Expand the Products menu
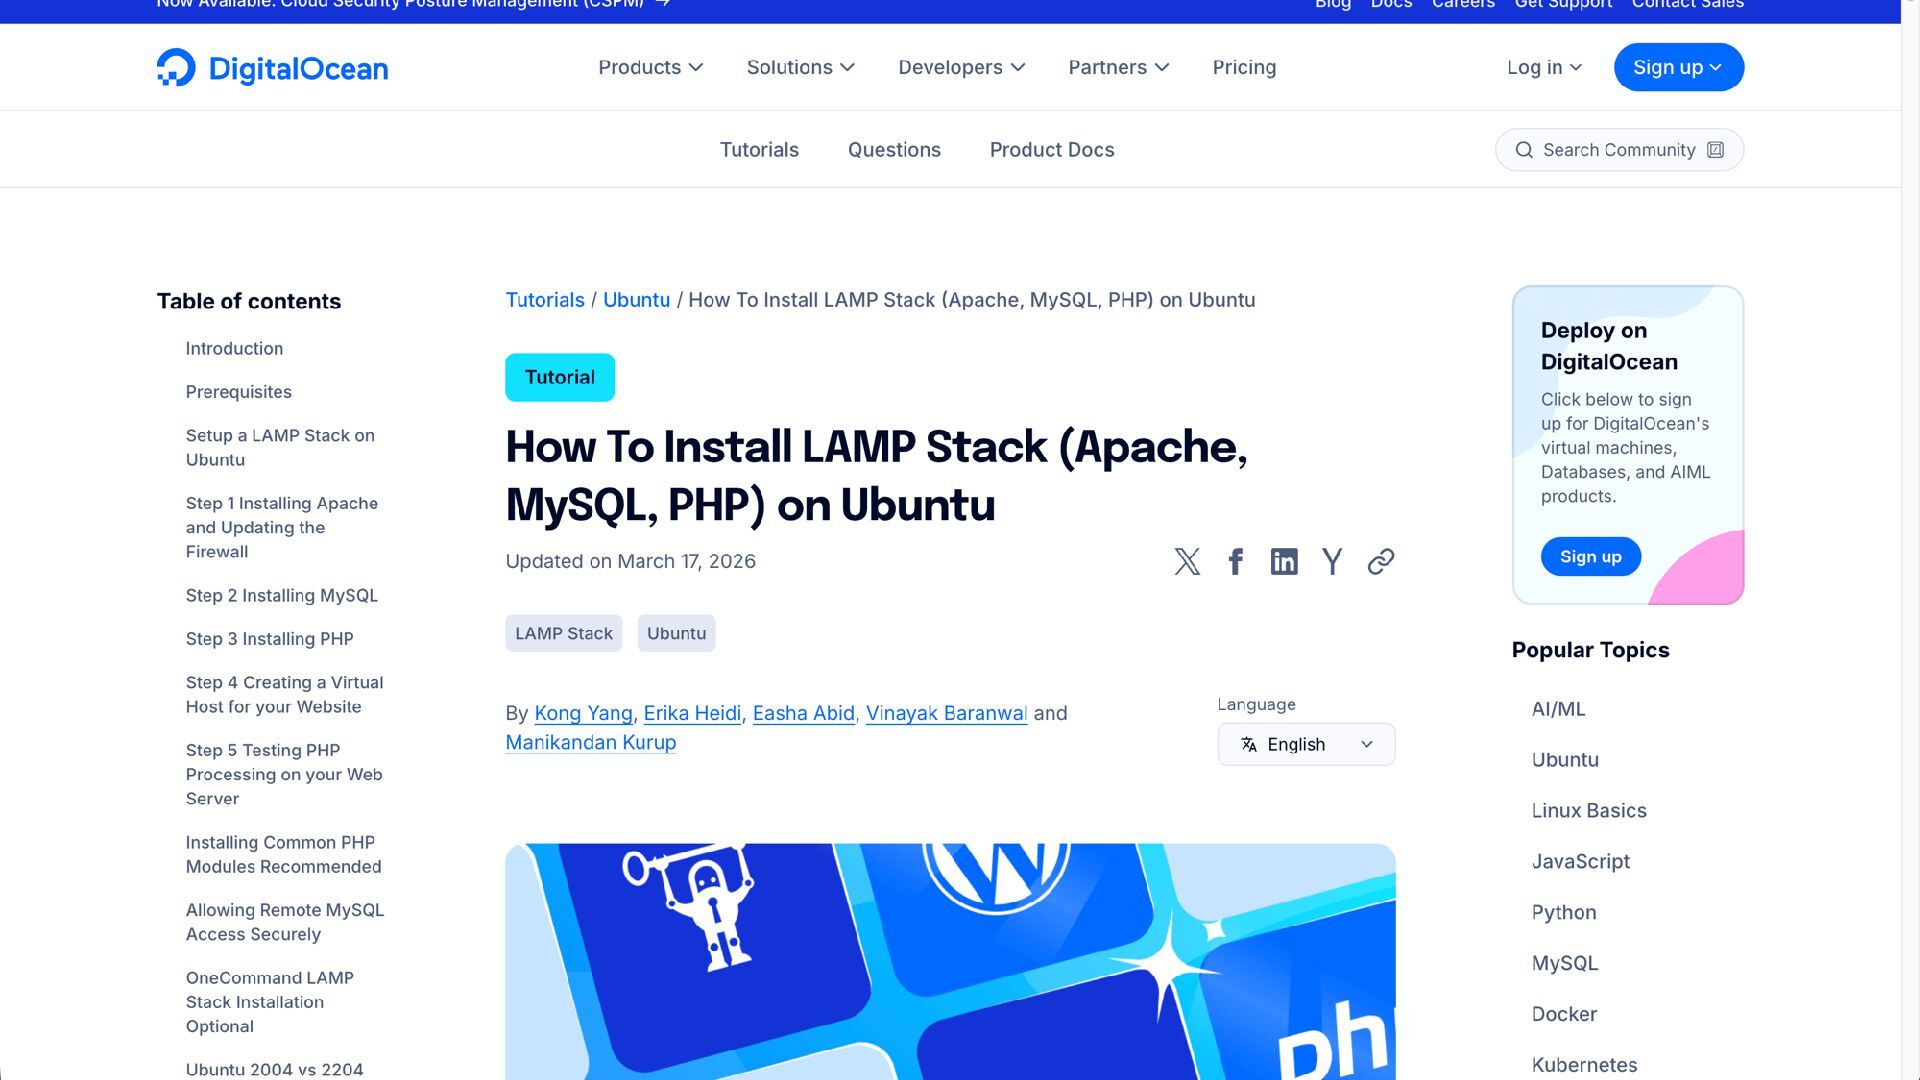Image resolution: width=1920 pixels, height=1080 pixels. click(x=650, y=68)
